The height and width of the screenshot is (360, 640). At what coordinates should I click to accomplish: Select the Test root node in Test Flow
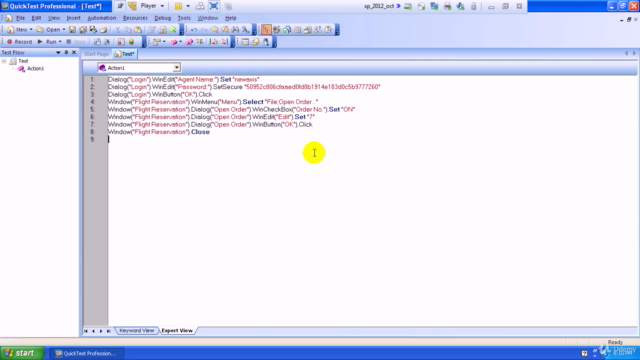[x=23, y=61]
